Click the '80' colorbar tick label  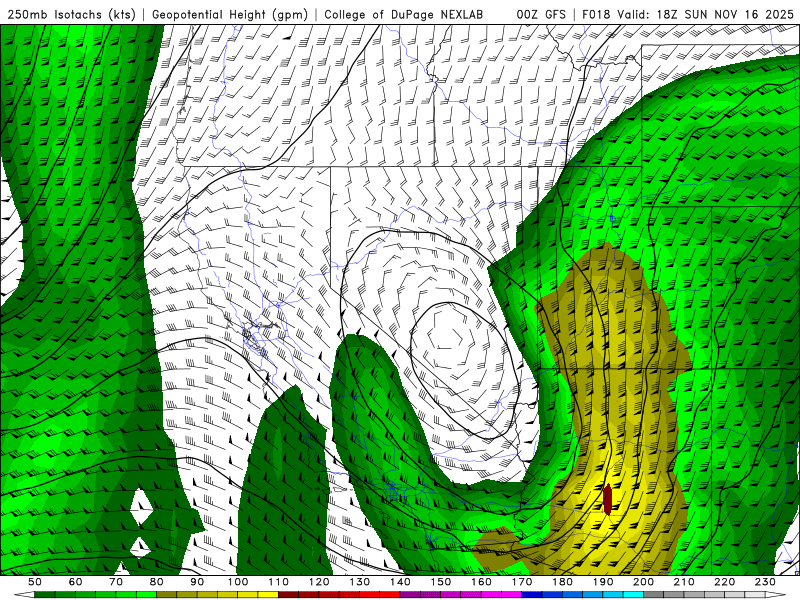pyautogui.click(x=157, y=582)
